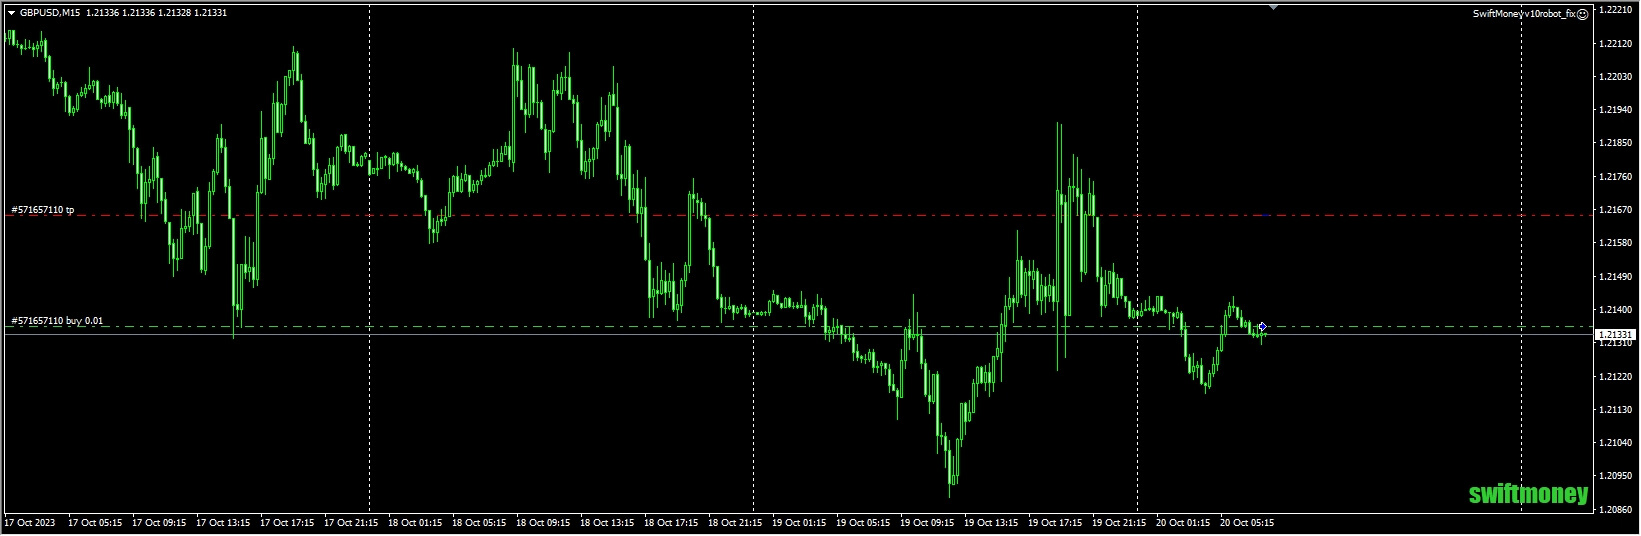
Task: Click time axis label 19 Oct 09:15
Action: [928, 523]
